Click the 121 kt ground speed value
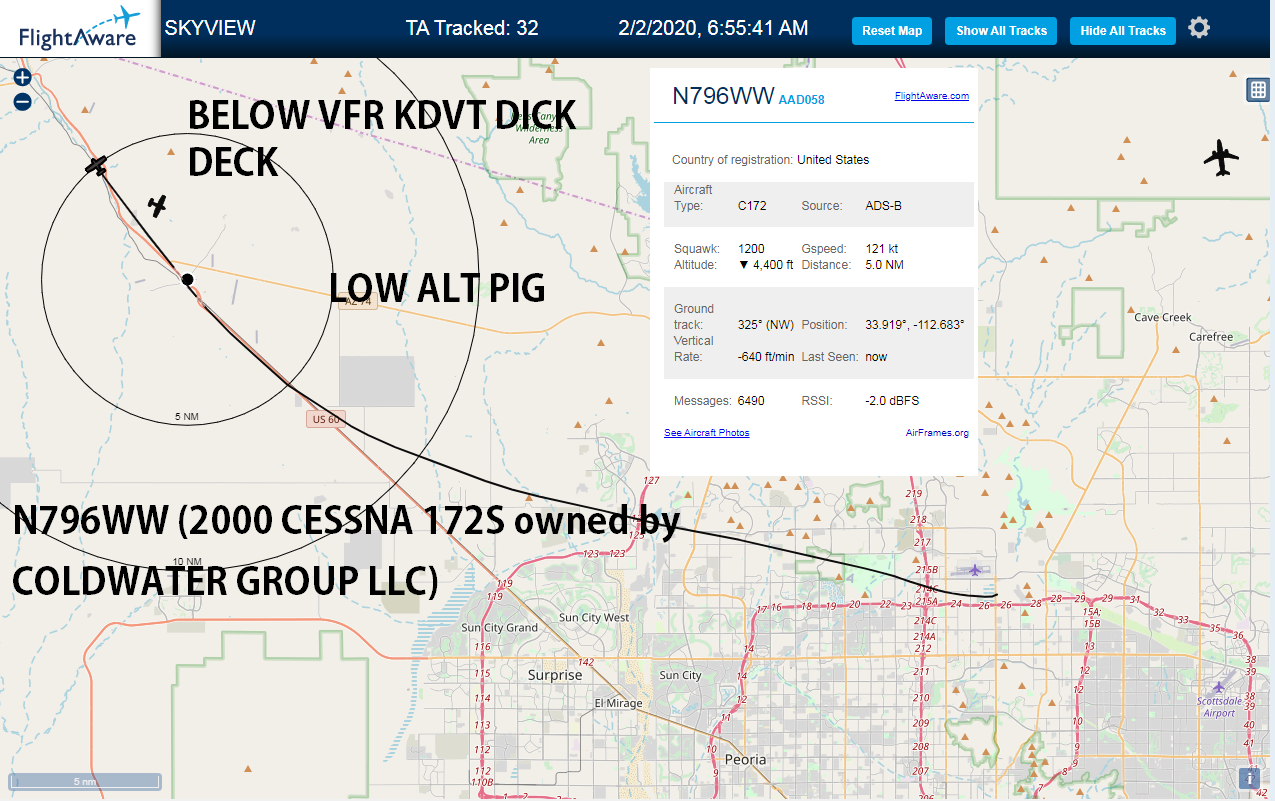 882,249
